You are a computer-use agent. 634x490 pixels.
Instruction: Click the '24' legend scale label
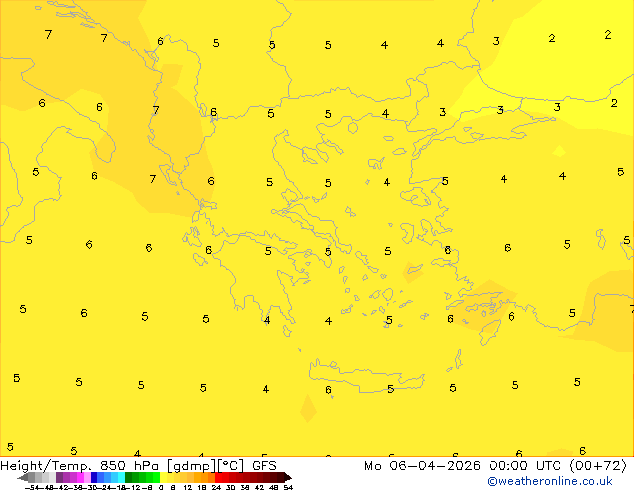pos(216,488)
